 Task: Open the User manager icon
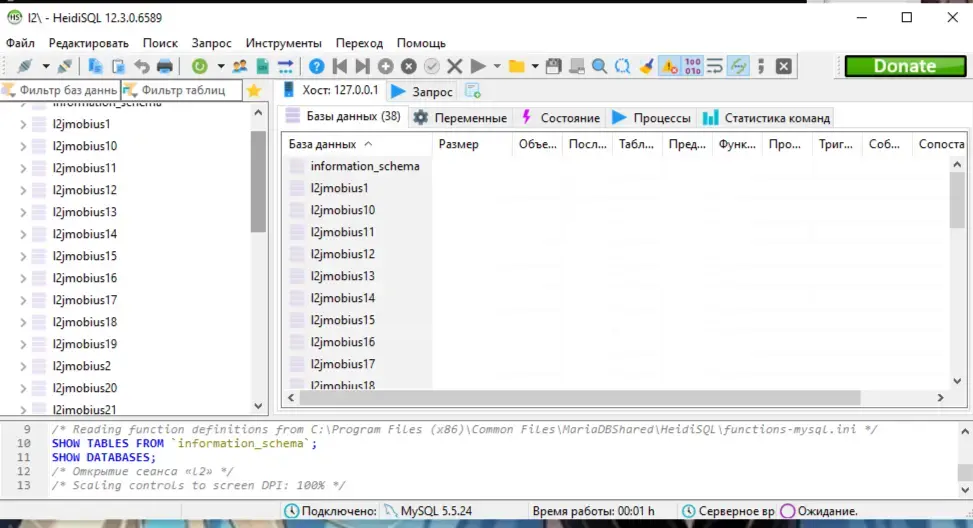pyautogui.click(x=240, y=66)
